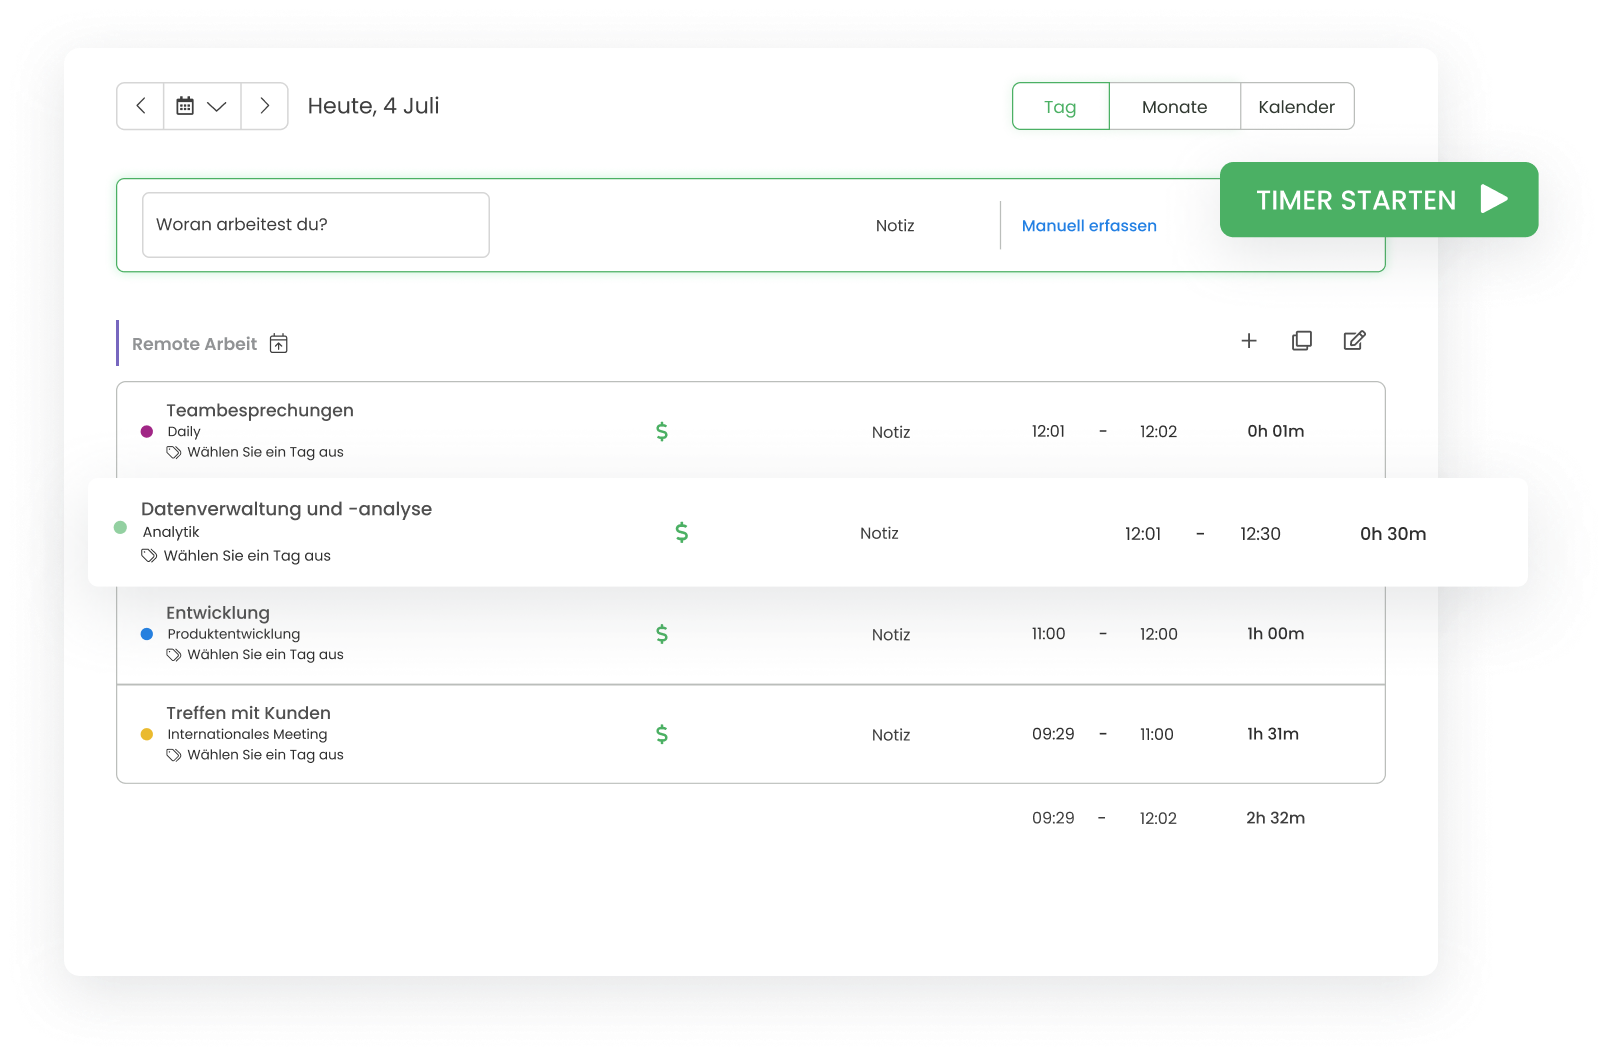Go to the previous day arrow
Screen dimensions: 1610x1056
pos(141,106)
